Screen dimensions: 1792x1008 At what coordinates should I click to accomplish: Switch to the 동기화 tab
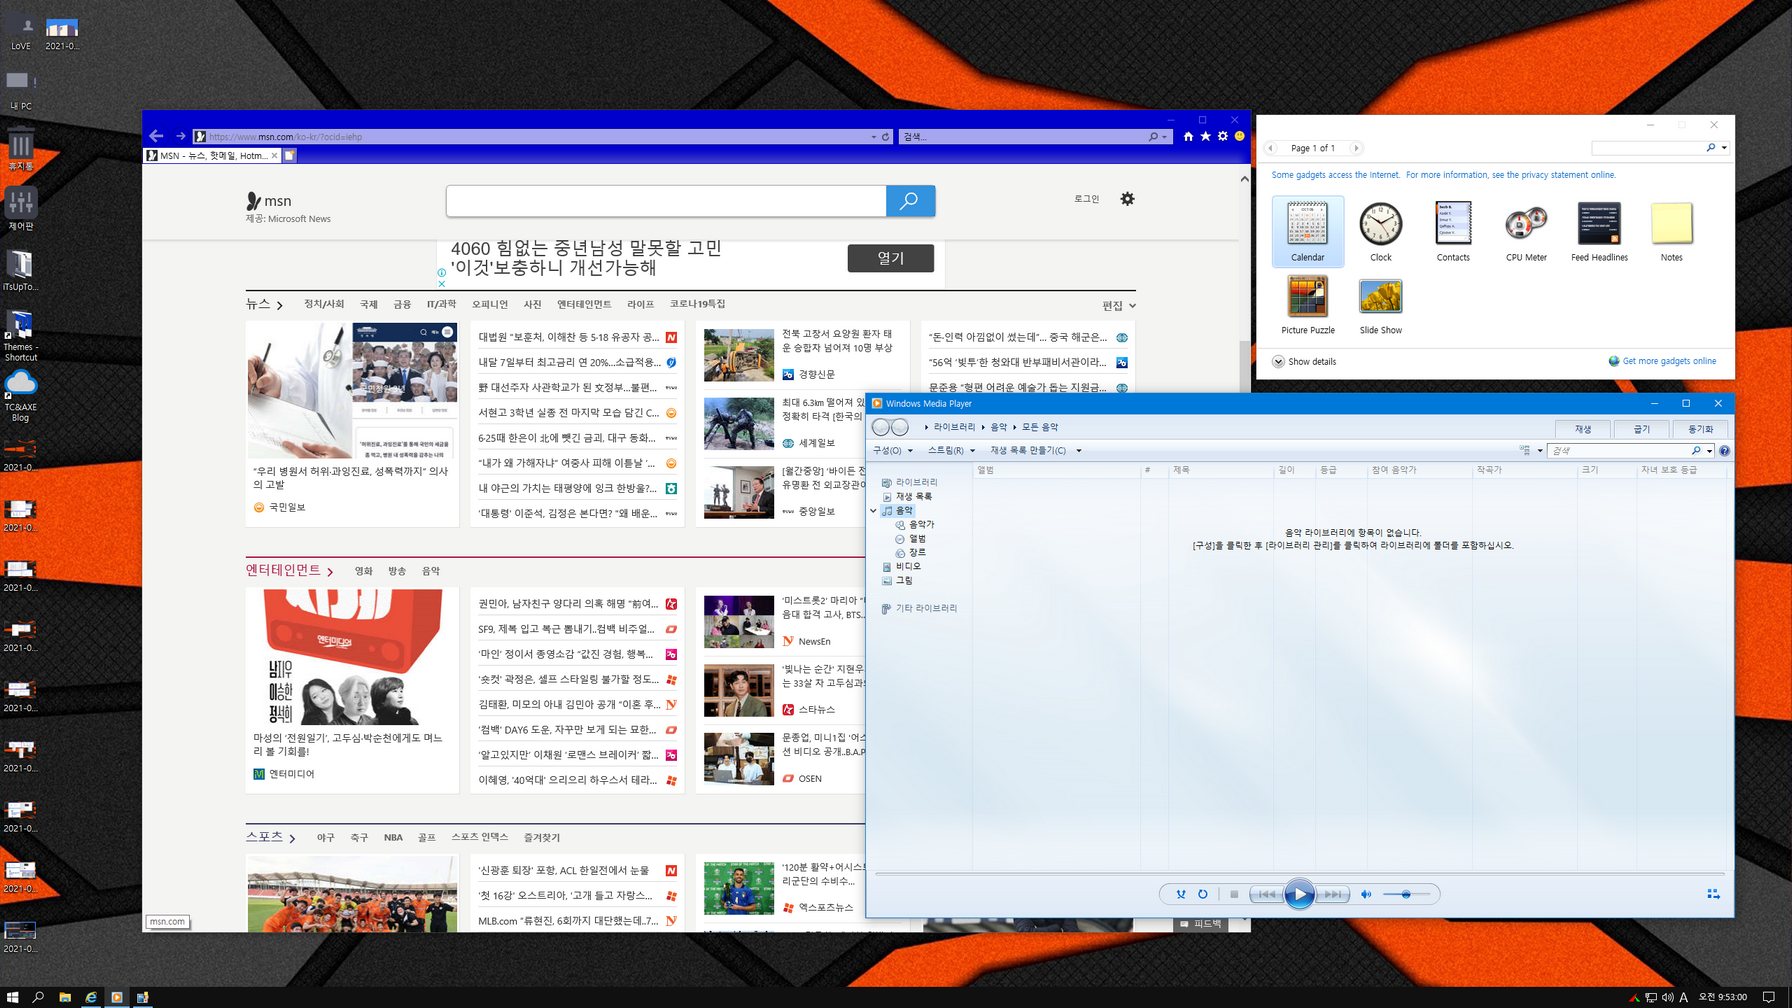[x=1701, y=429]
